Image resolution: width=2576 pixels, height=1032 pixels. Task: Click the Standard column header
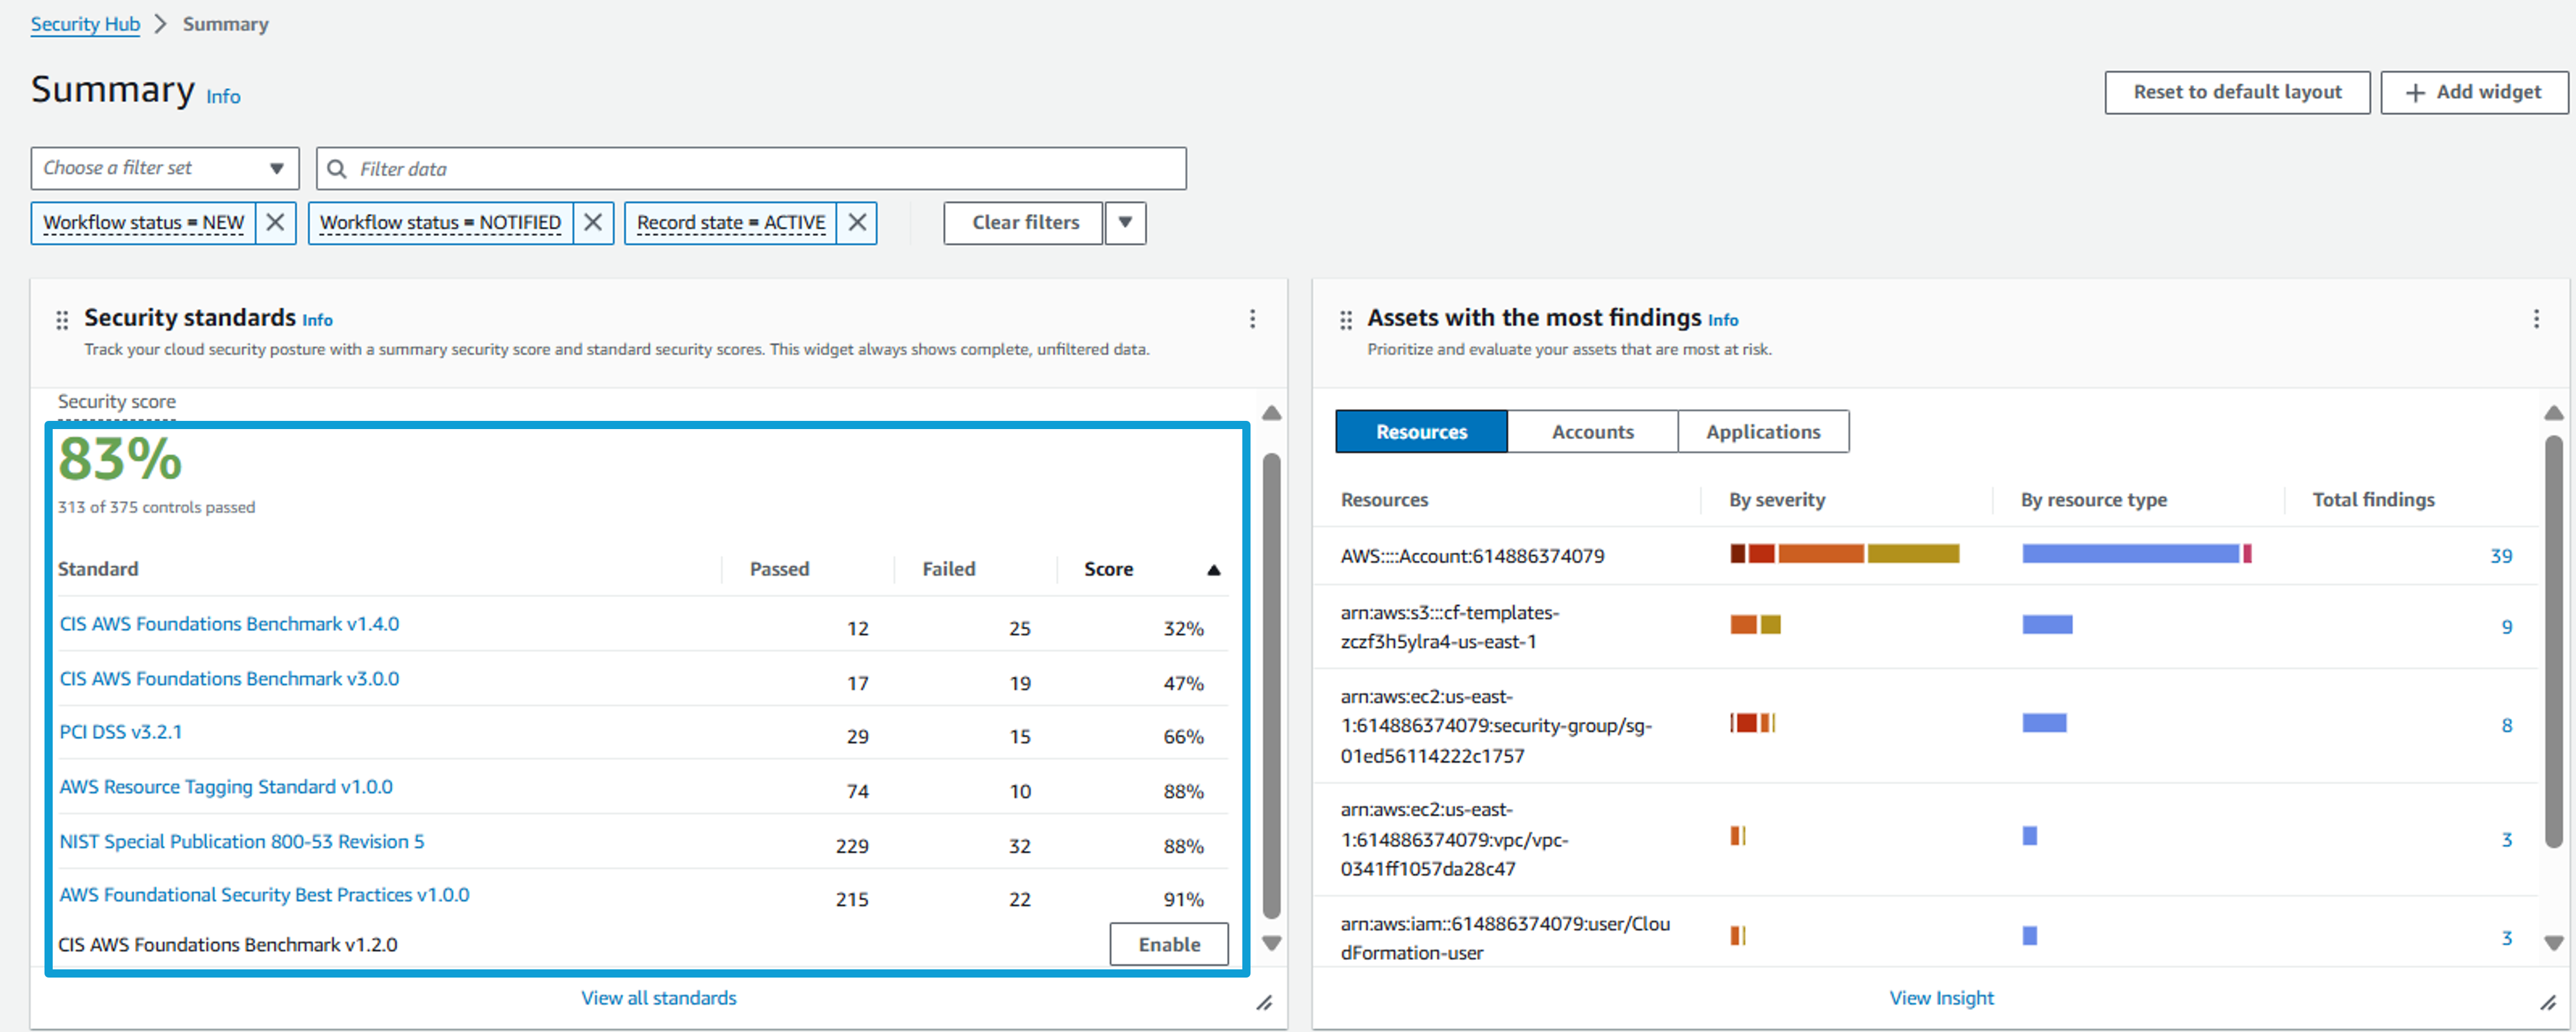point(98,569)
